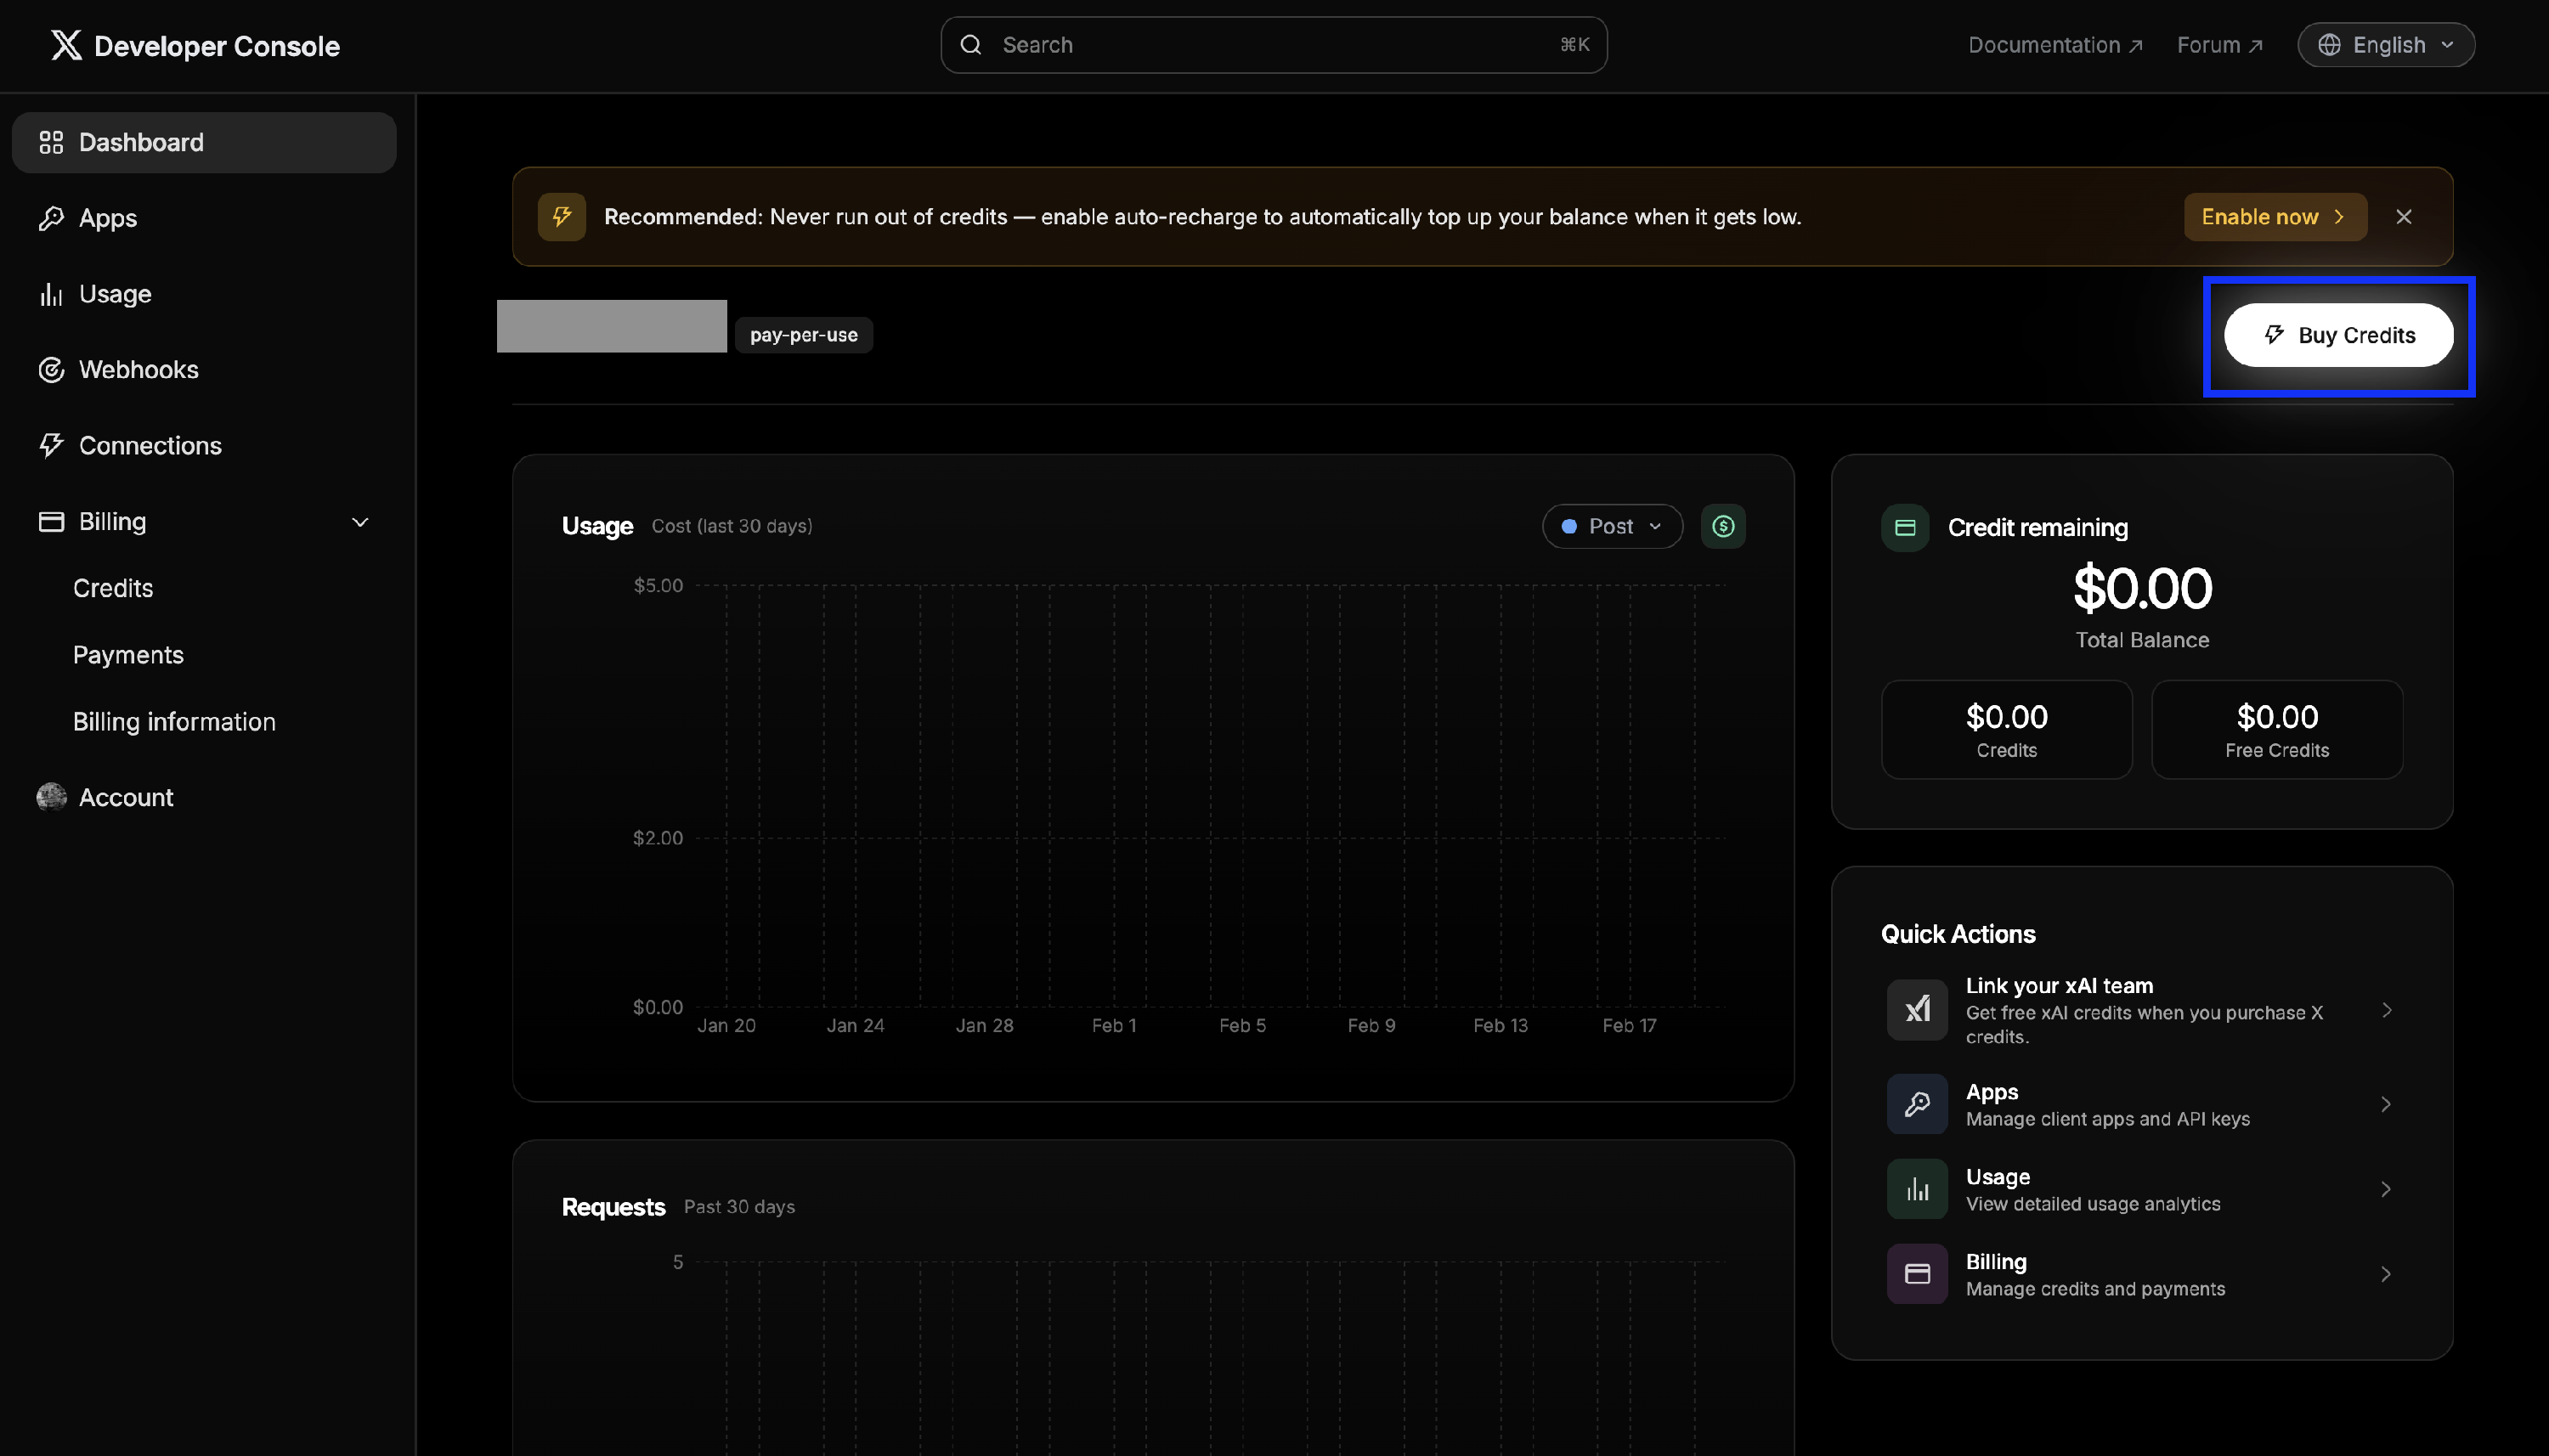Click the Billing card icon in Quick Actions
Viewport: 2549px width, 1456px height.
click(x=1916, y=1274)
